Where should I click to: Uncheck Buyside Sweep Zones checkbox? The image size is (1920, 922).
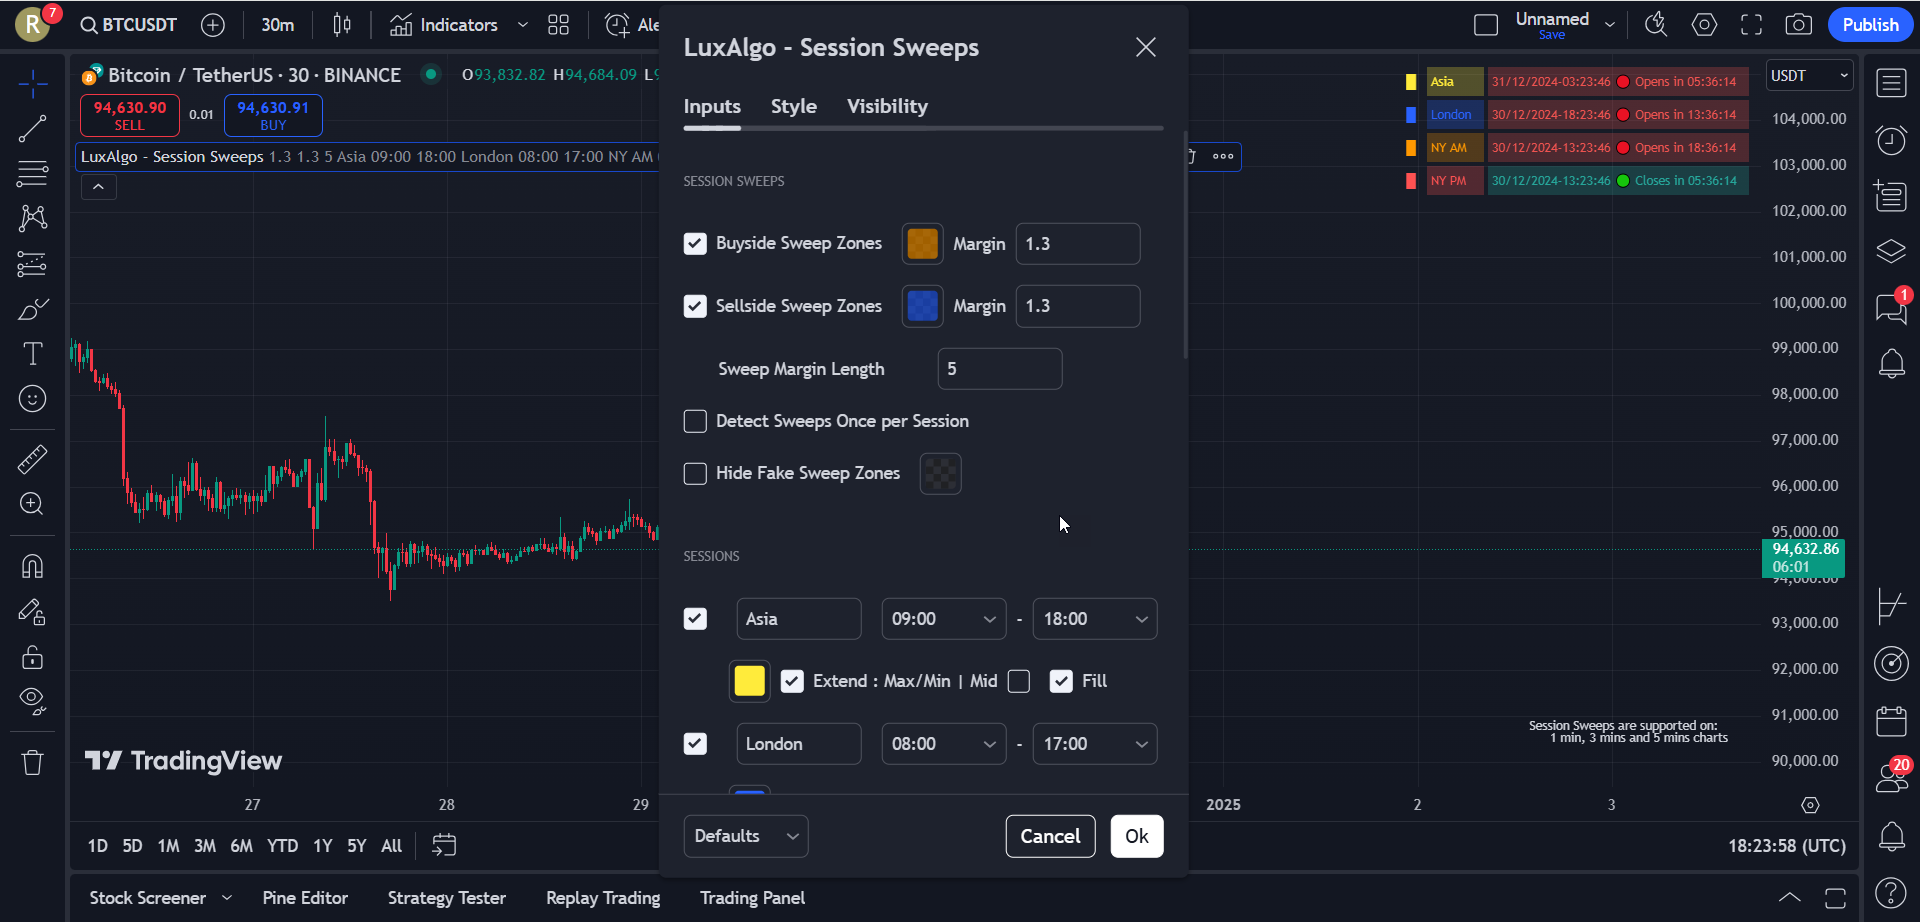695,244
